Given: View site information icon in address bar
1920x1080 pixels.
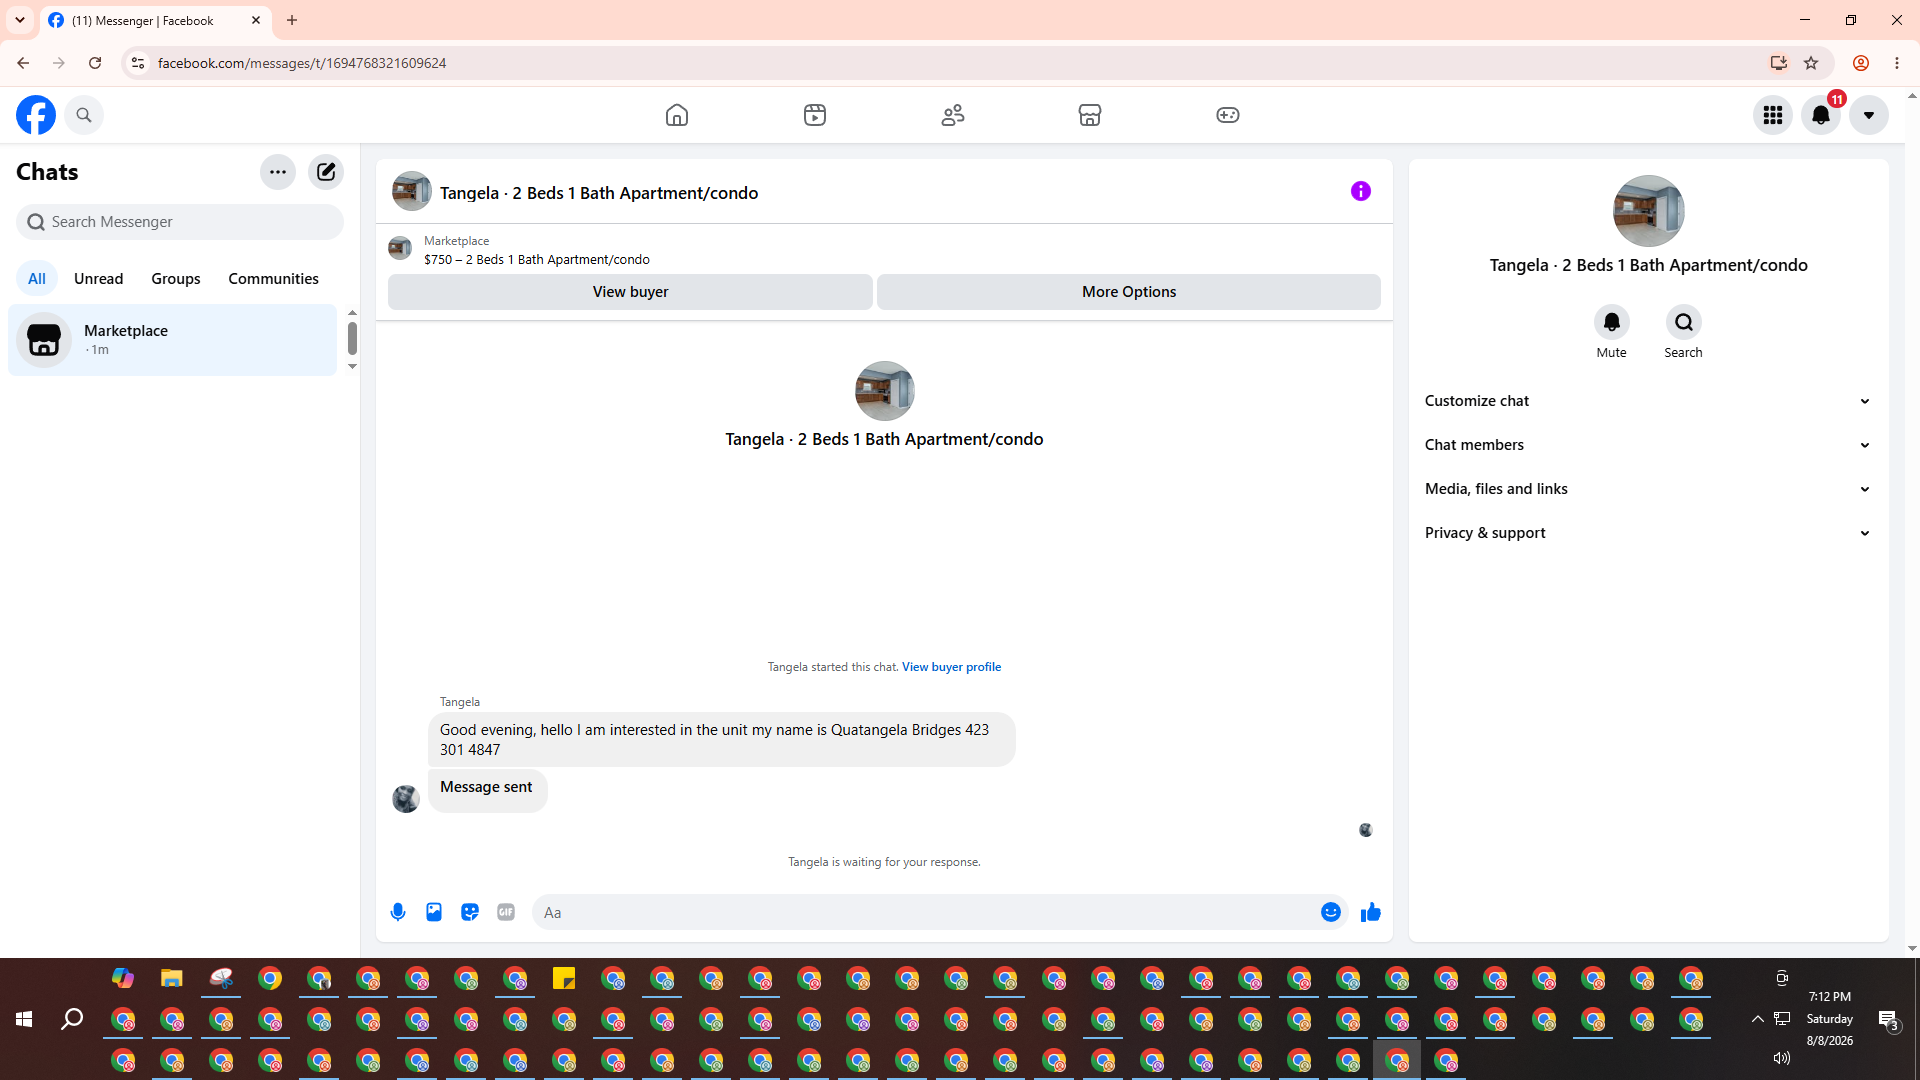Looking at the screenshot, I should (137, 63).
